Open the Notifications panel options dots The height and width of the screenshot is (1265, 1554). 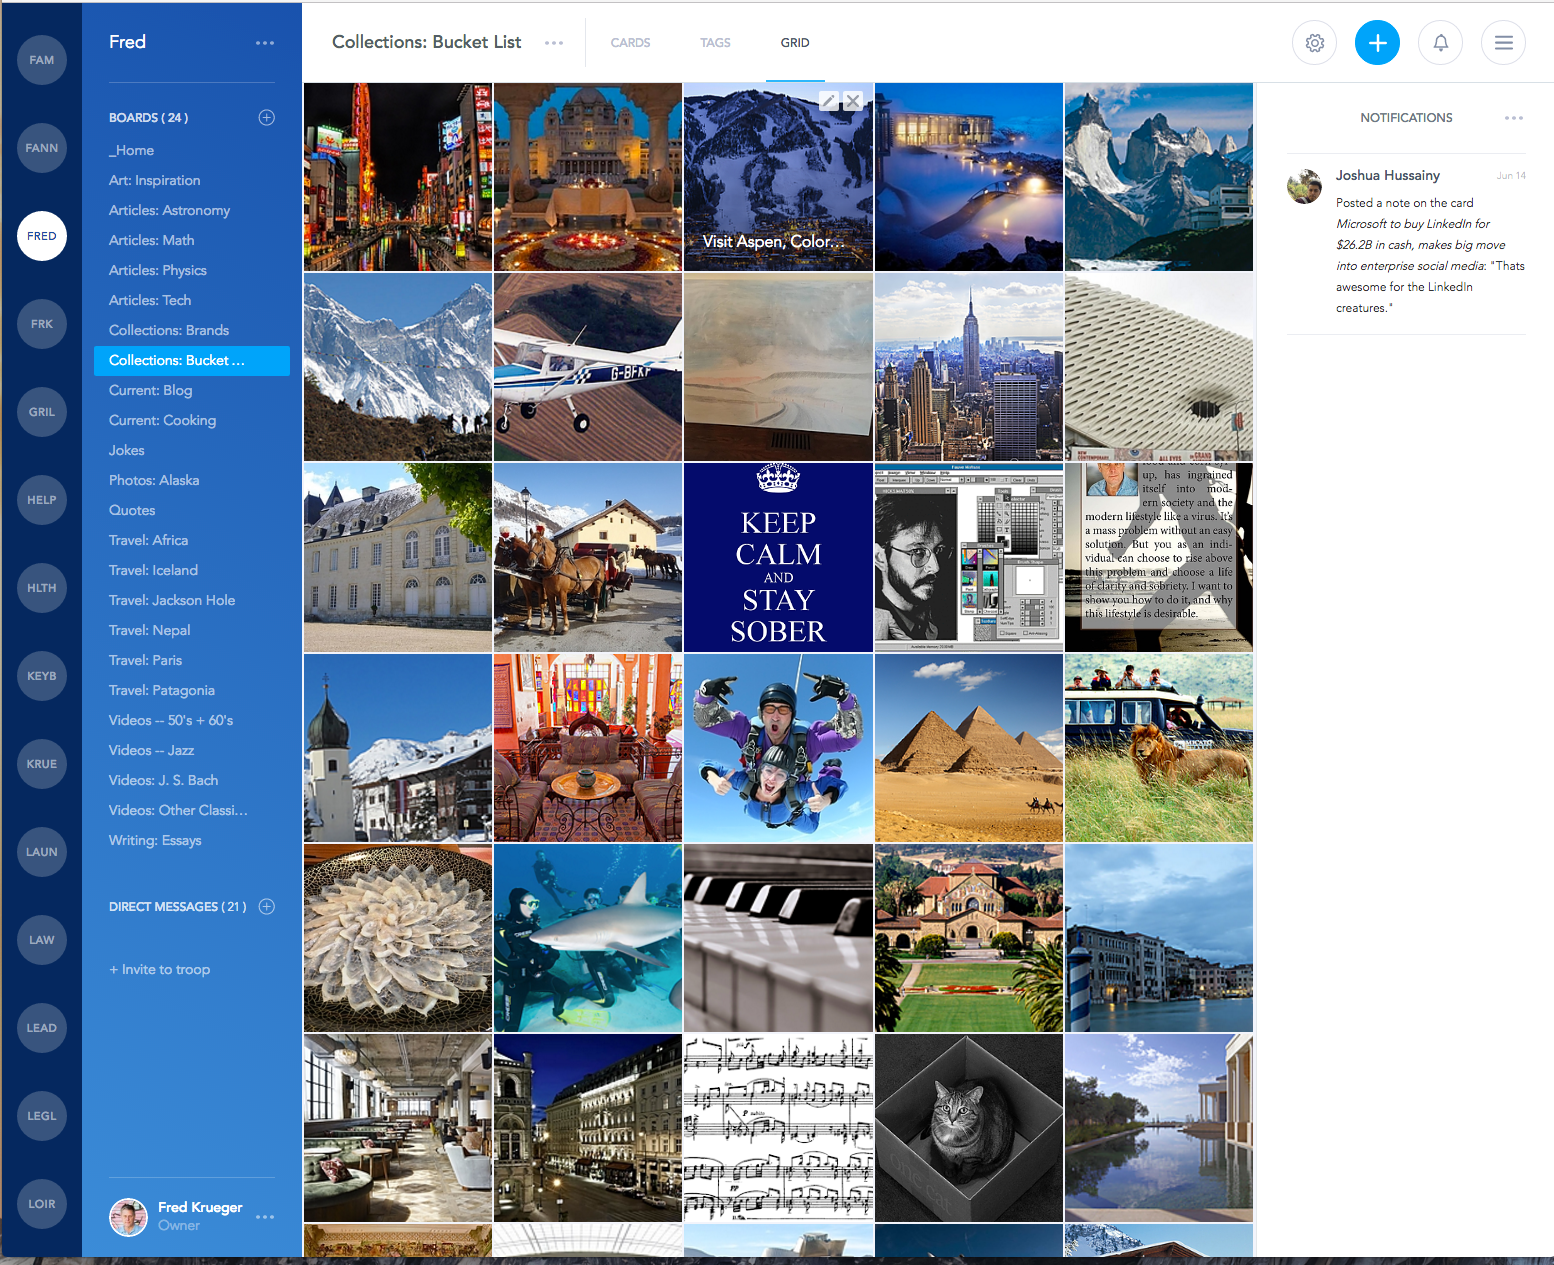(x=1514, y=118)
